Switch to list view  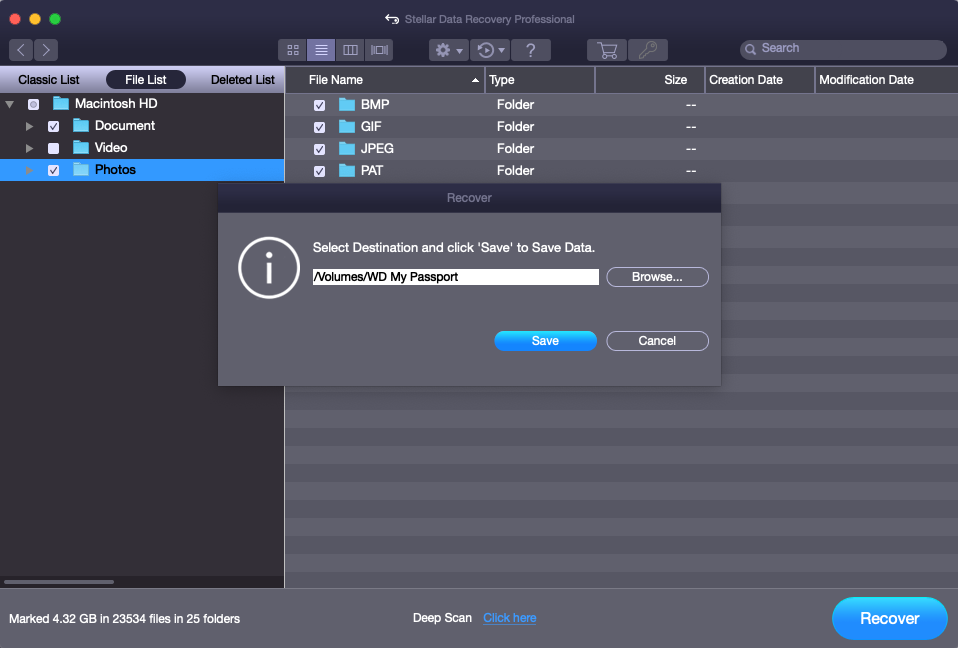coord(321,49)
